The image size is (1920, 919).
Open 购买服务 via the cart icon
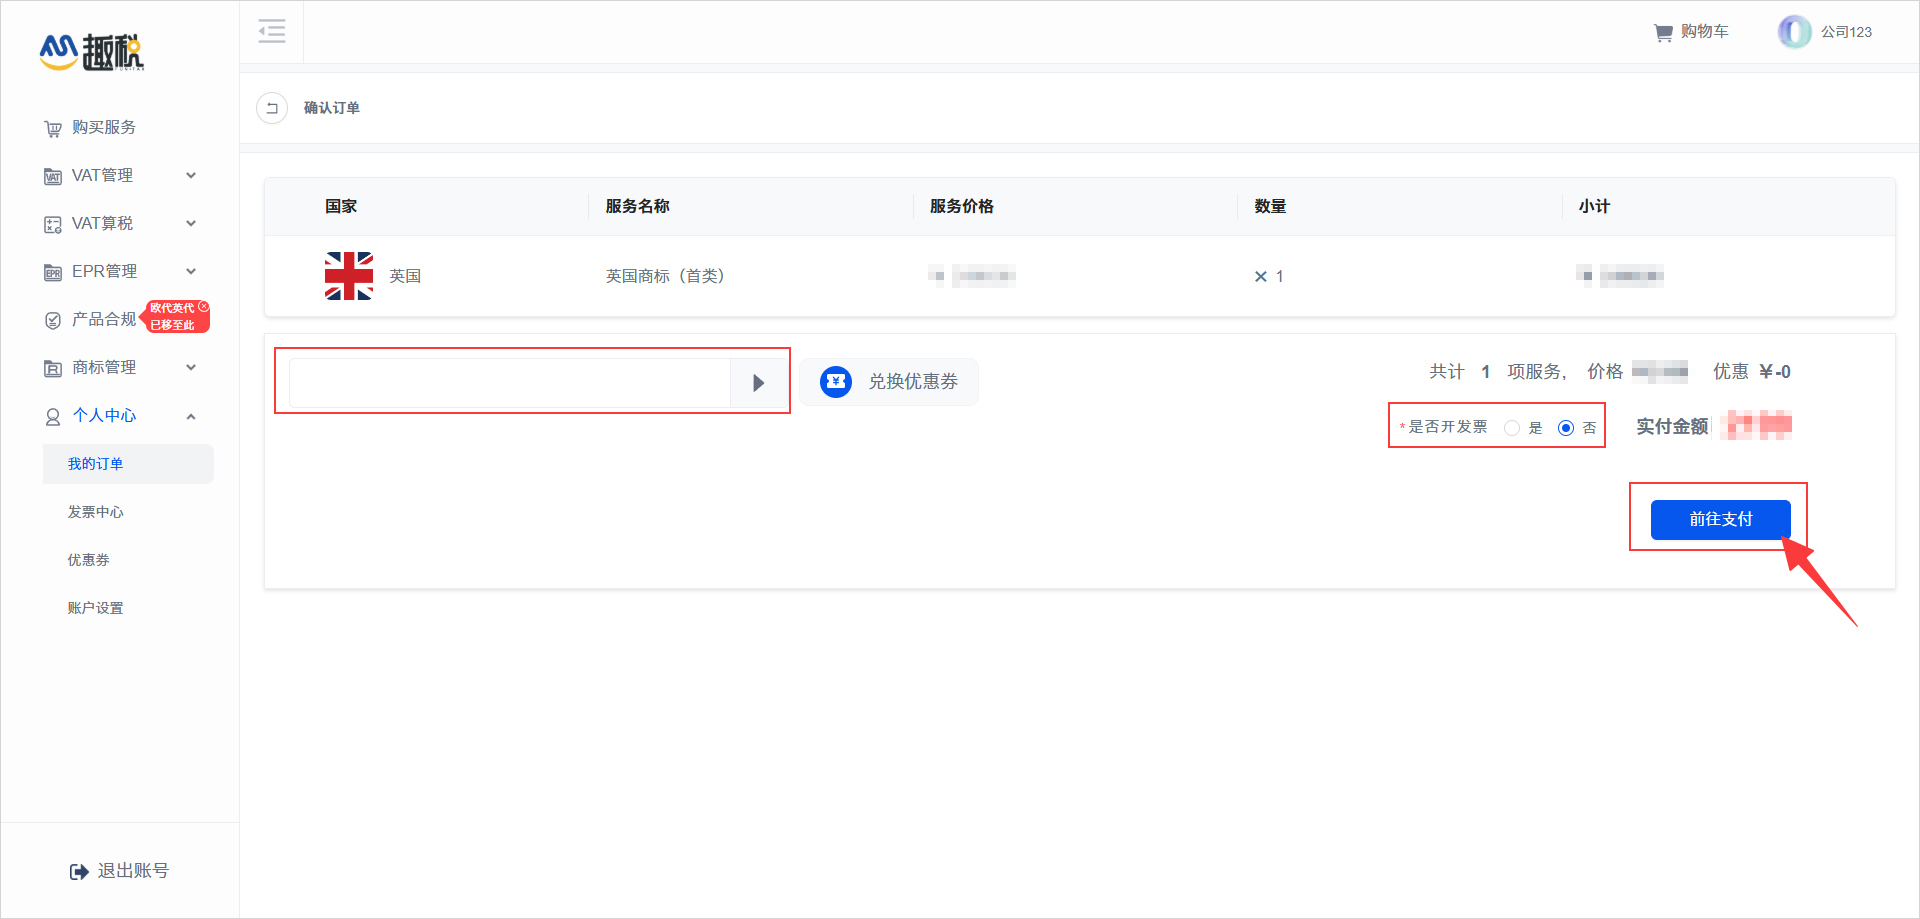point(52,128)
